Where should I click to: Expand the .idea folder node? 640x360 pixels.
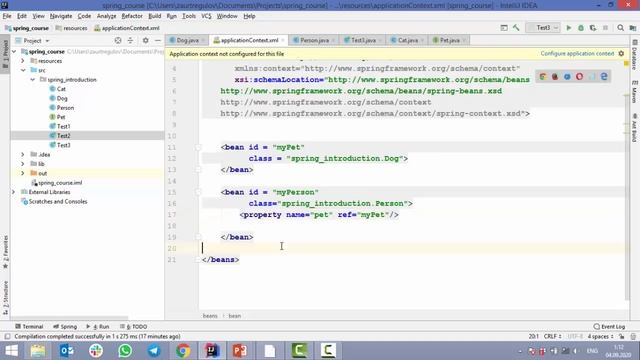click(23, 154)
